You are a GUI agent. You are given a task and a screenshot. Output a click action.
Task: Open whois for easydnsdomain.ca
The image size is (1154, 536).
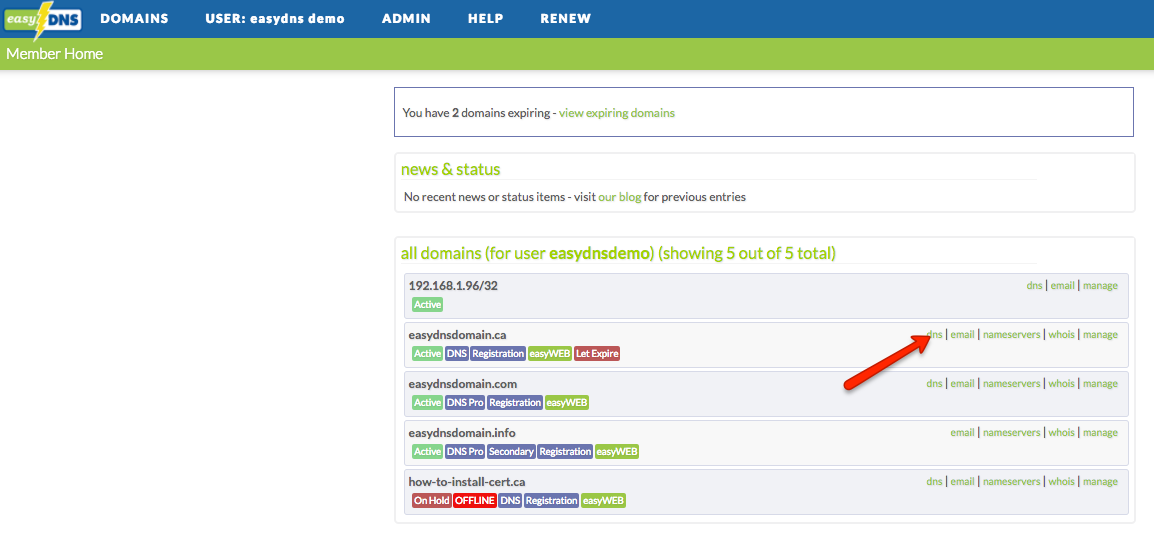[x=1062, y=334]
